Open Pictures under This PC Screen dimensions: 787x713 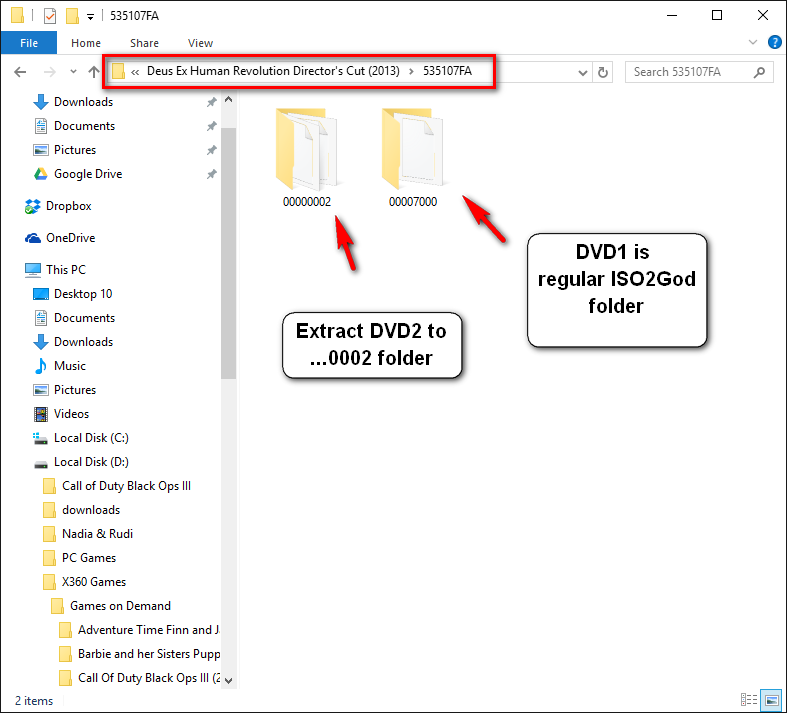point(75,390)
